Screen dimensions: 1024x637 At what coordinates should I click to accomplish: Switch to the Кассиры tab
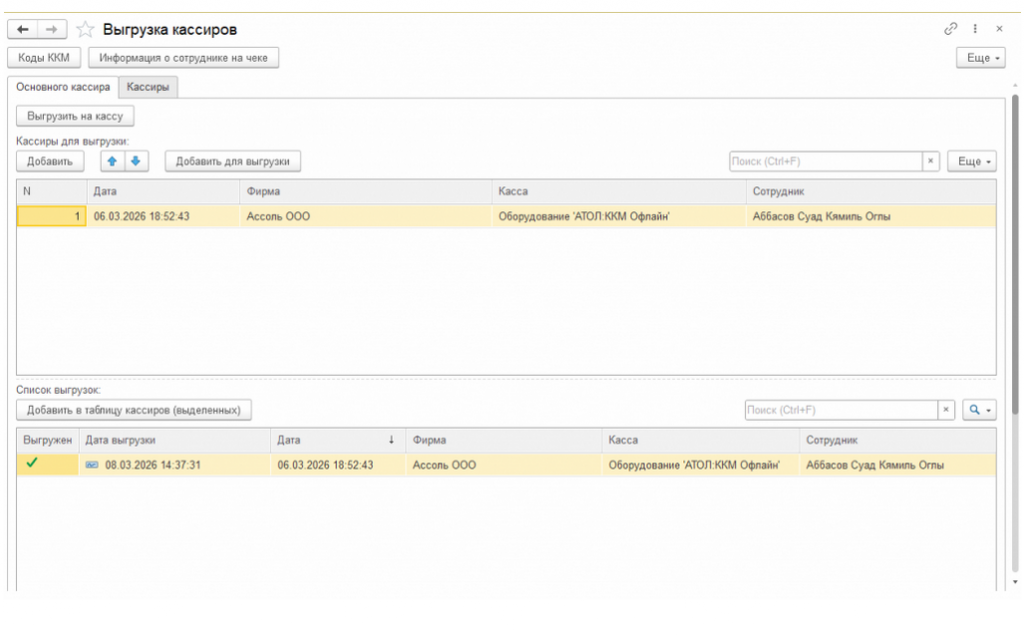click(x=148, y=87)
